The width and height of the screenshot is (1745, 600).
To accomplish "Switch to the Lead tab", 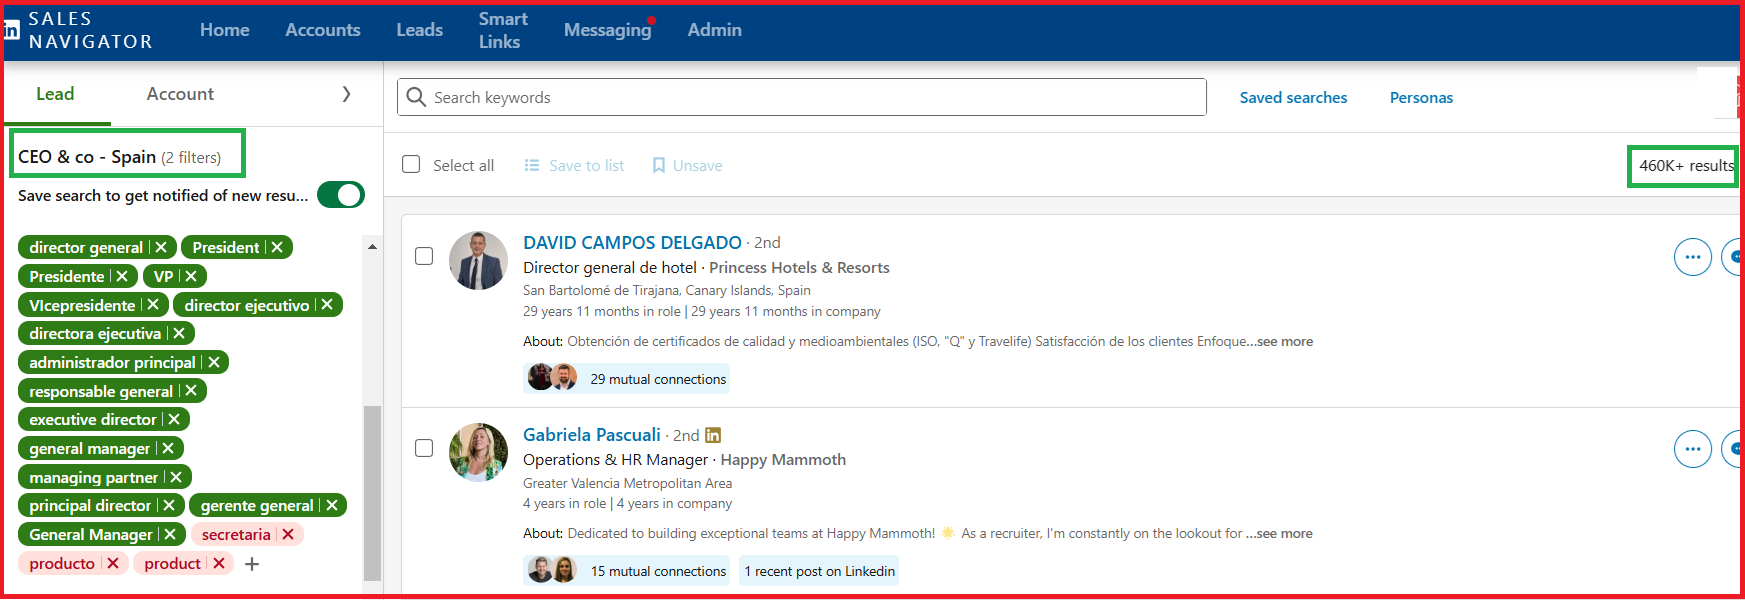I will pos(55,94).
